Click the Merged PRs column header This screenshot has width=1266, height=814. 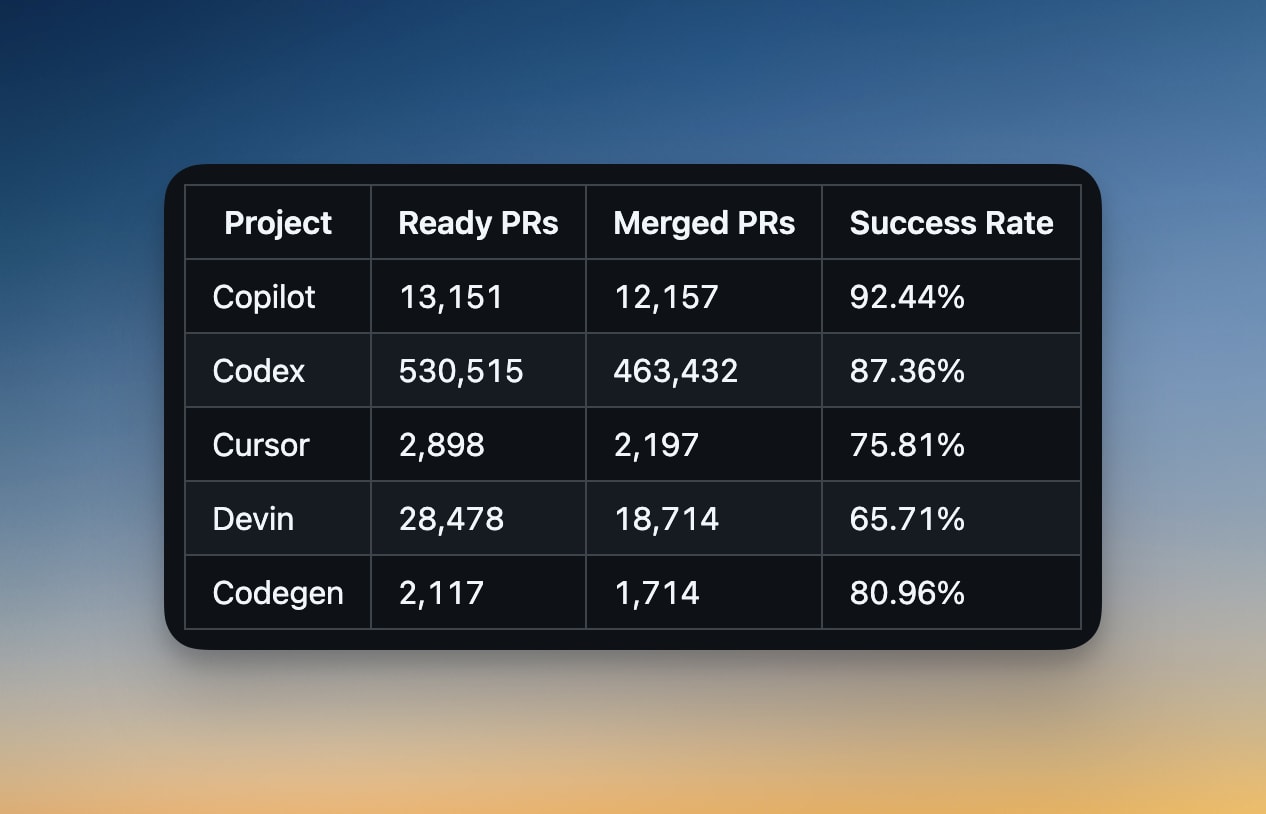tap(704, 222)
